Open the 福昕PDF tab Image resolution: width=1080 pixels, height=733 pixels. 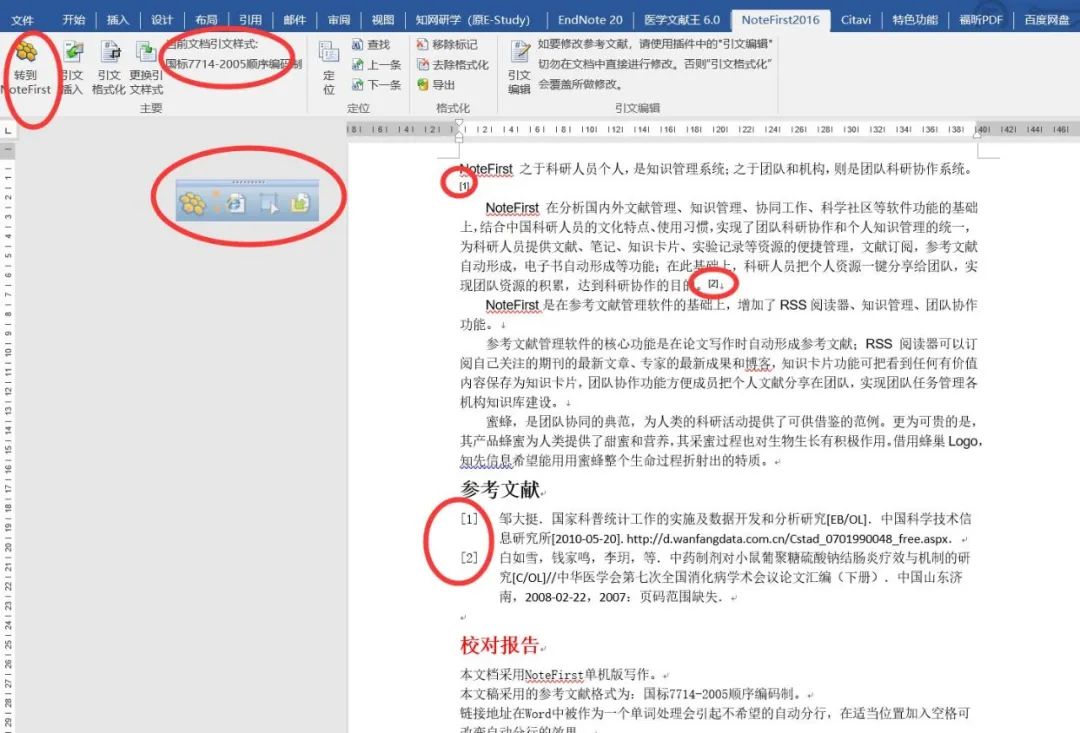981,20
